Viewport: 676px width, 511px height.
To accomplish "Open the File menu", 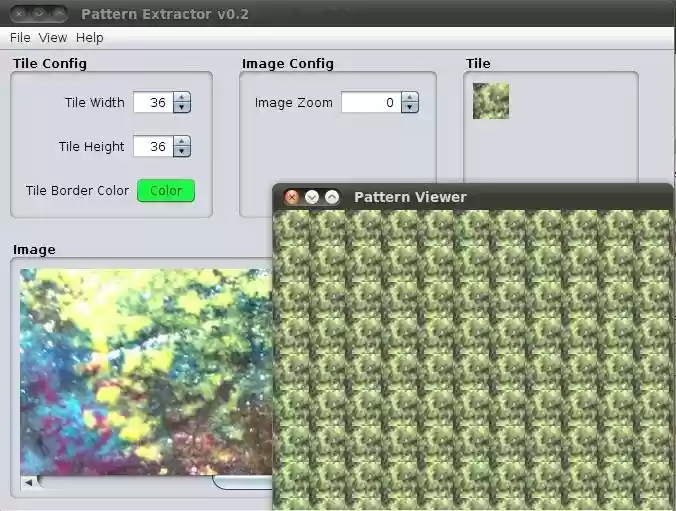I will (x=20, y=38).
